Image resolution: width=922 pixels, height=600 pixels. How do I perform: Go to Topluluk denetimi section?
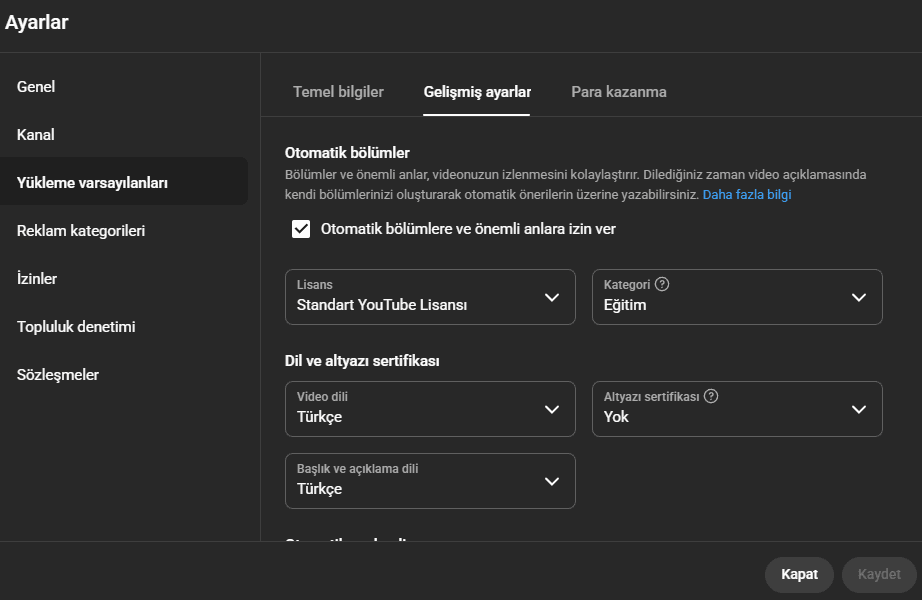point(76,327)
